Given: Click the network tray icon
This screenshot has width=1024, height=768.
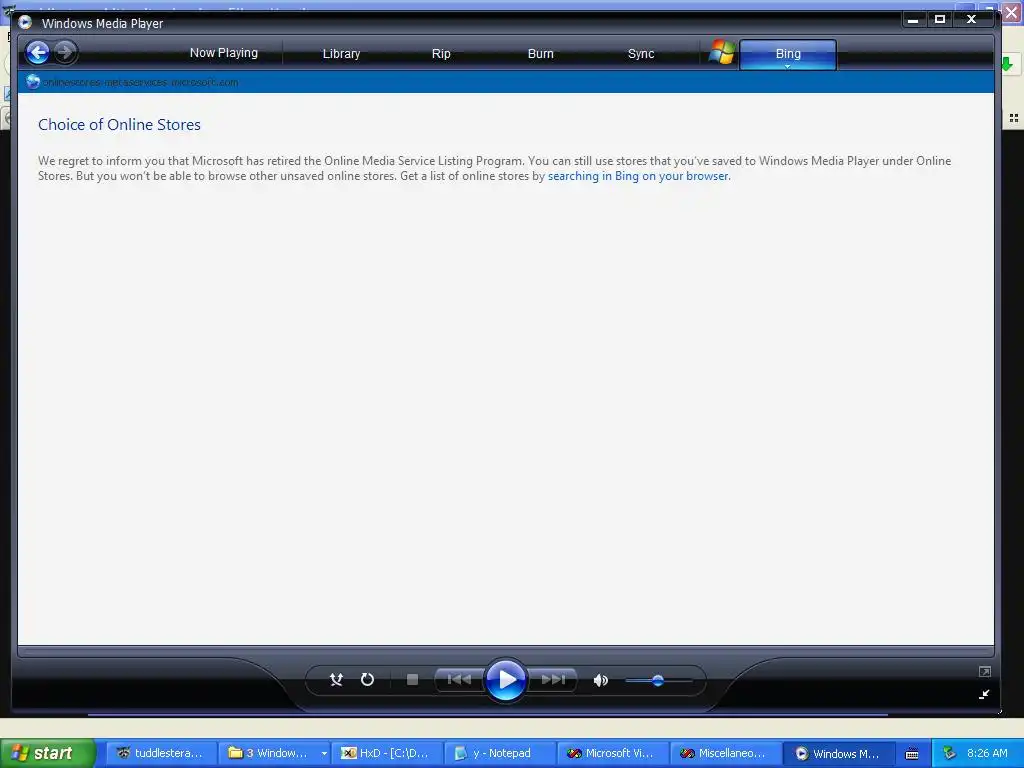Looking at the screenshot, I should [950, 753].
